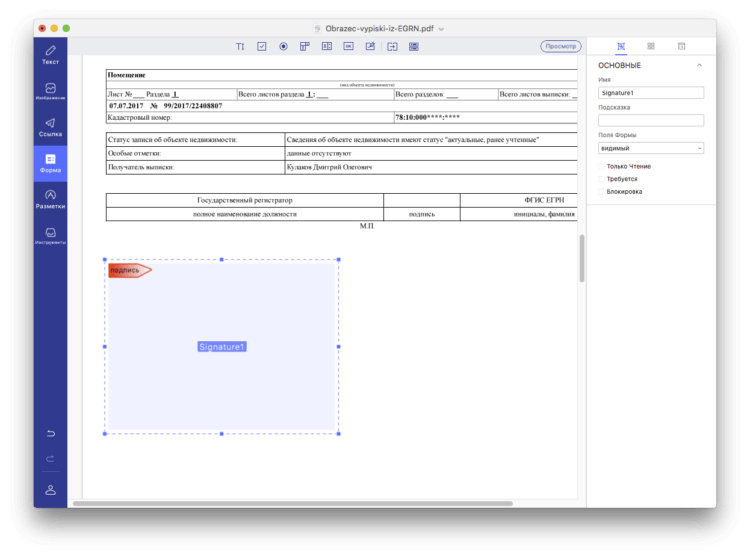Click the Просмотр preview button

point(561,46)
